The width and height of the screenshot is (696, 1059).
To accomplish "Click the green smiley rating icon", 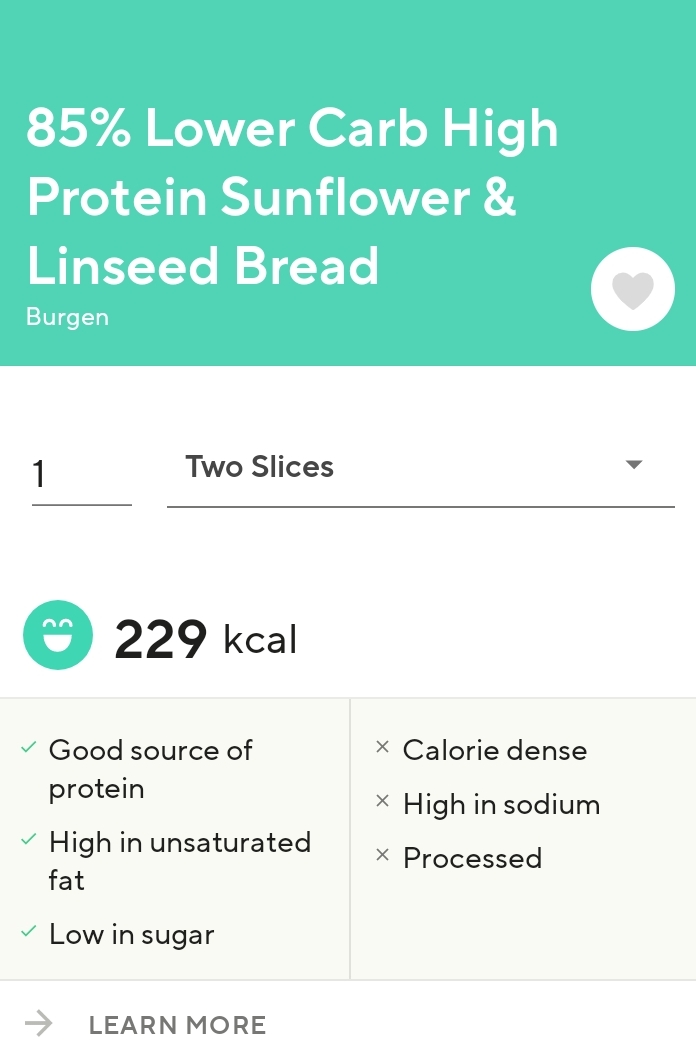I will tap(58, 635).
